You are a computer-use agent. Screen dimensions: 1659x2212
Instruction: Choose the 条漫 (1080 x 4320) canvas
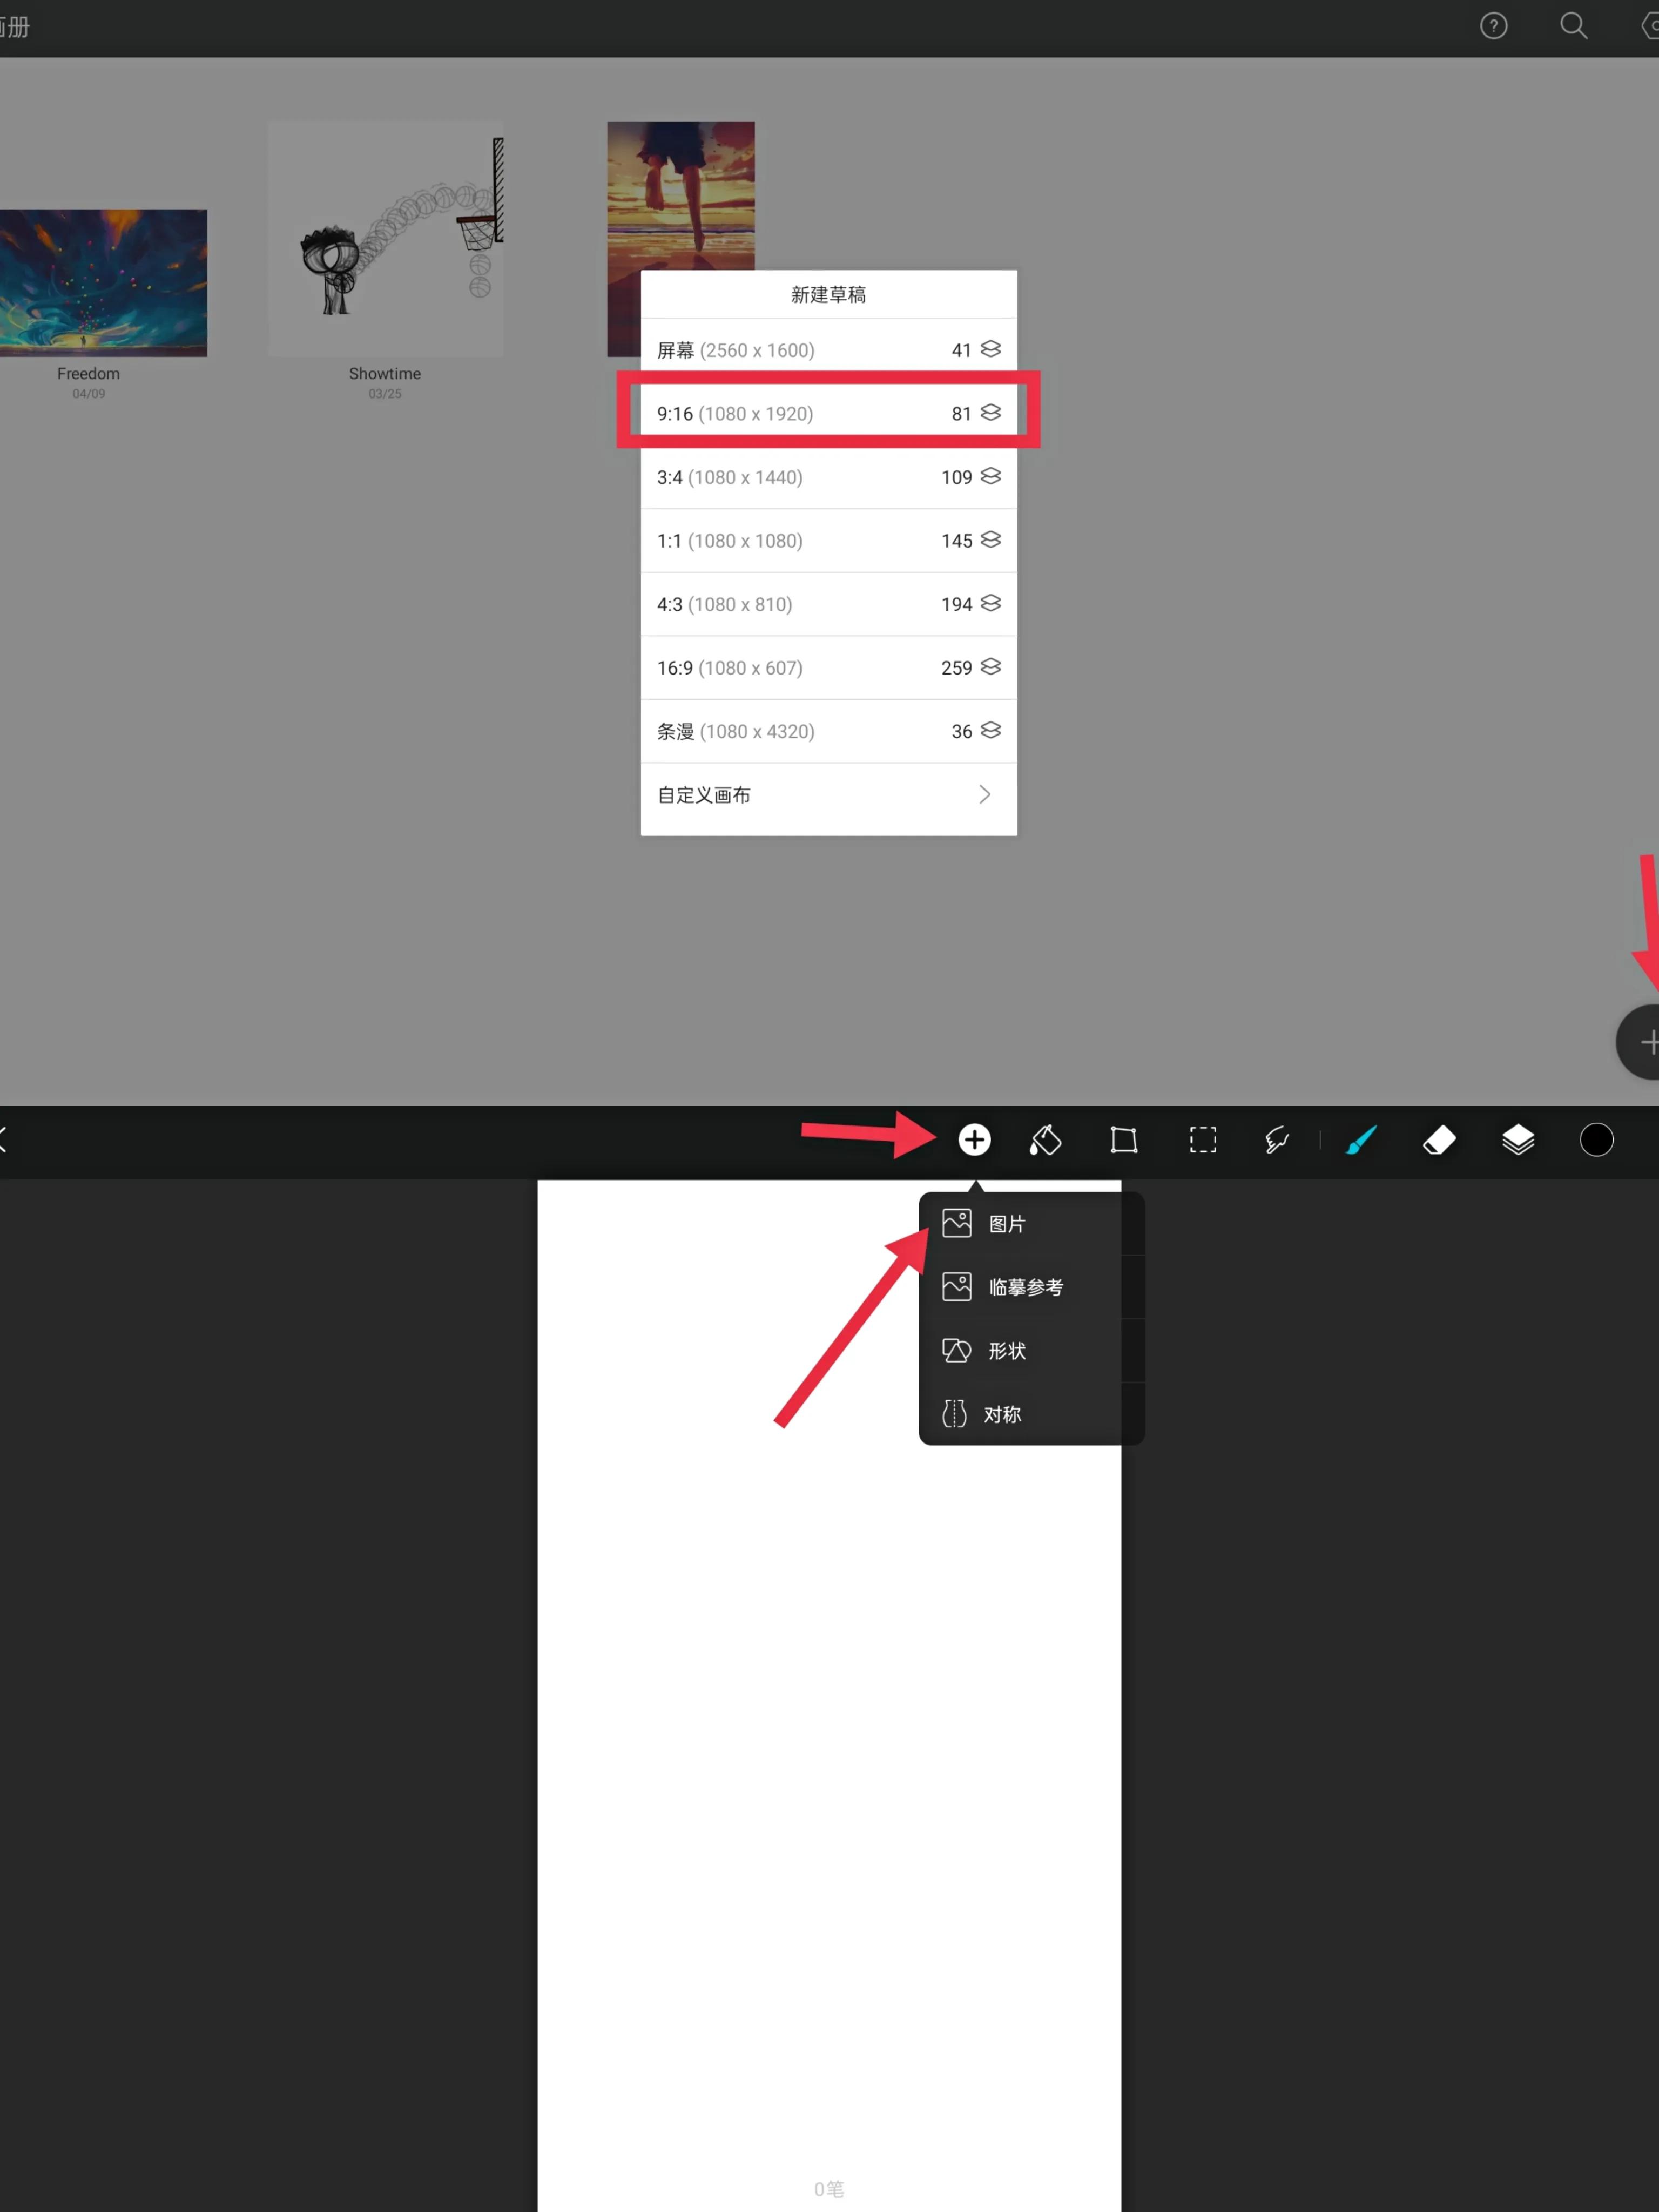pyautogui.click(x=828, y=731)
